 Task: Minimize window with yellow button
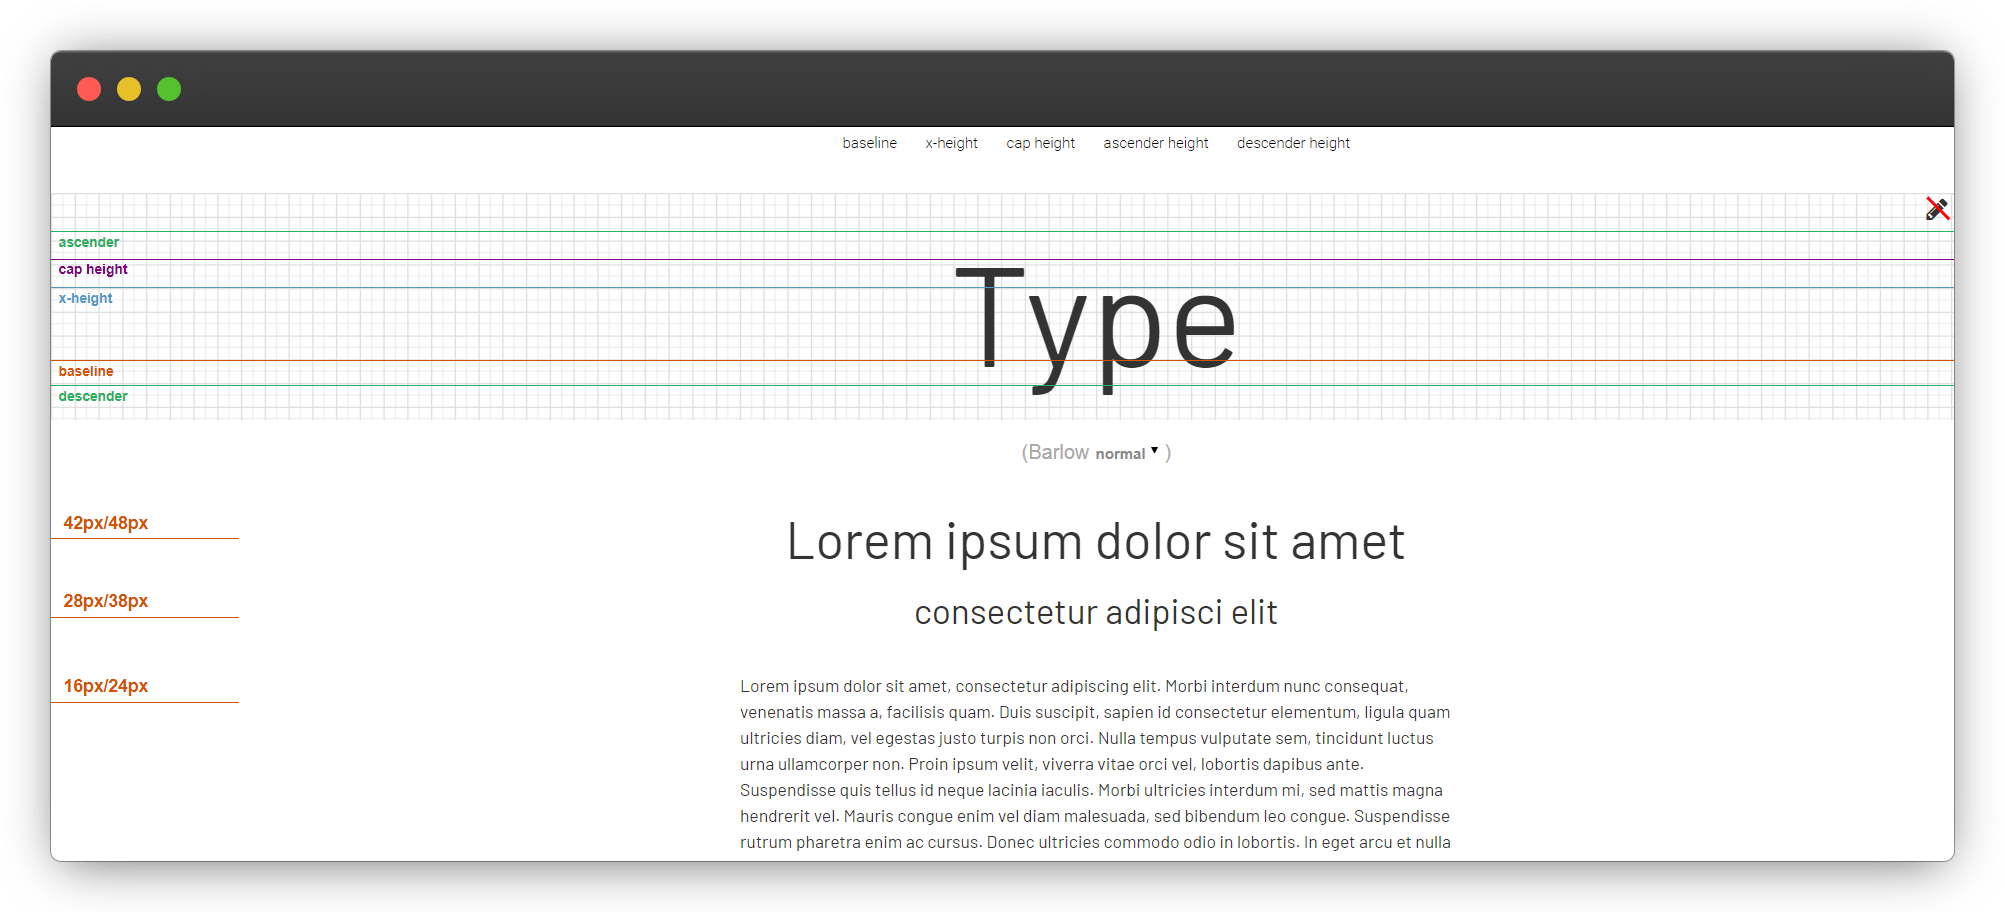(x=129, y=89)
